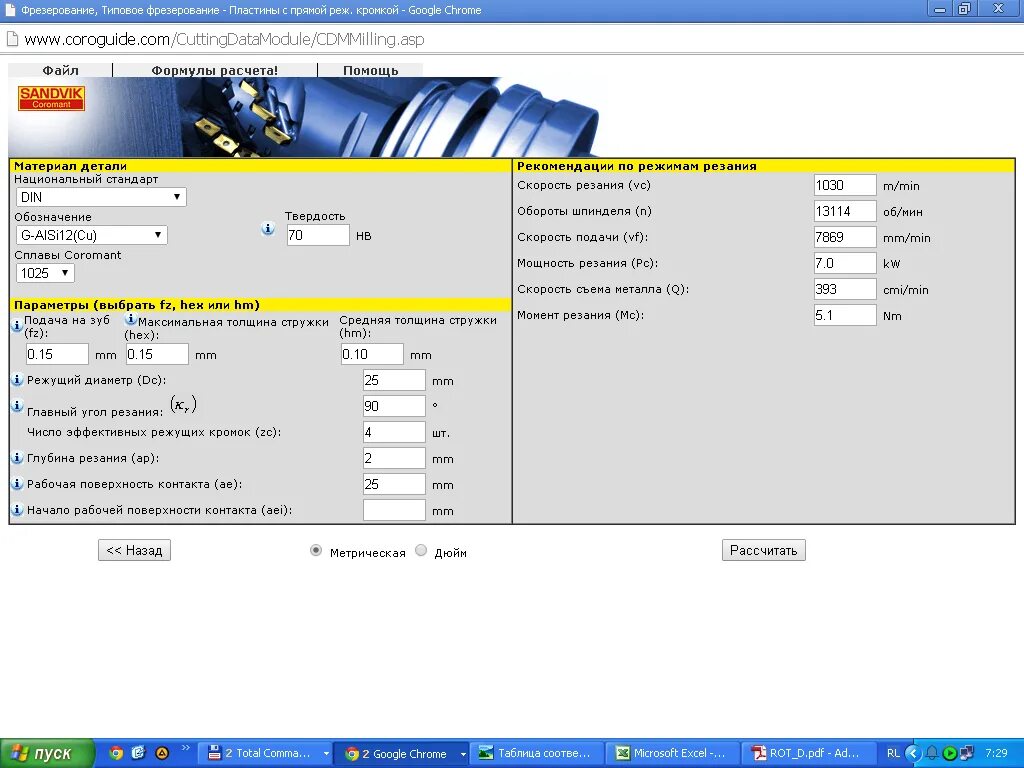
Task: Open the Total Commander taskbar group dropdown arrow
Action: coord(326,754)
